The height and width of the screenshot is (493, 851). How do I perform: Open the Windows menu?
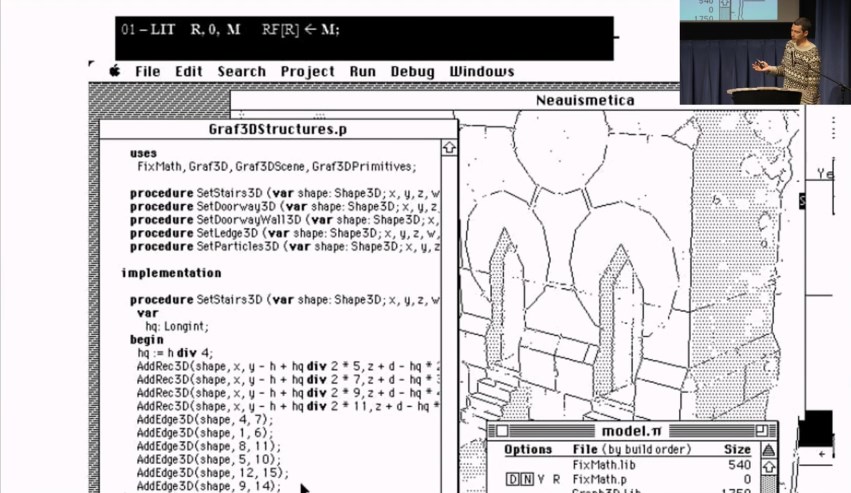tap(481, 71)
